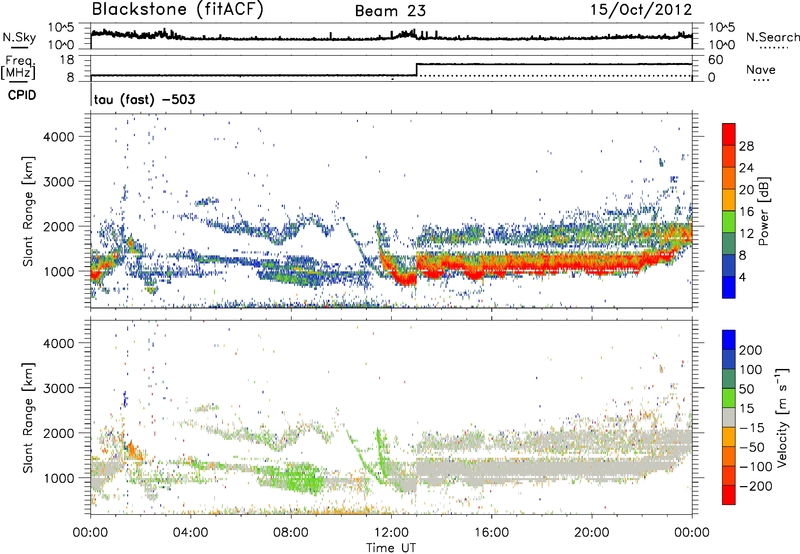The height and width of the screenshot is (554, 800).
Task: Click the 'Nave' legend label
Action: tap(761, 70)
